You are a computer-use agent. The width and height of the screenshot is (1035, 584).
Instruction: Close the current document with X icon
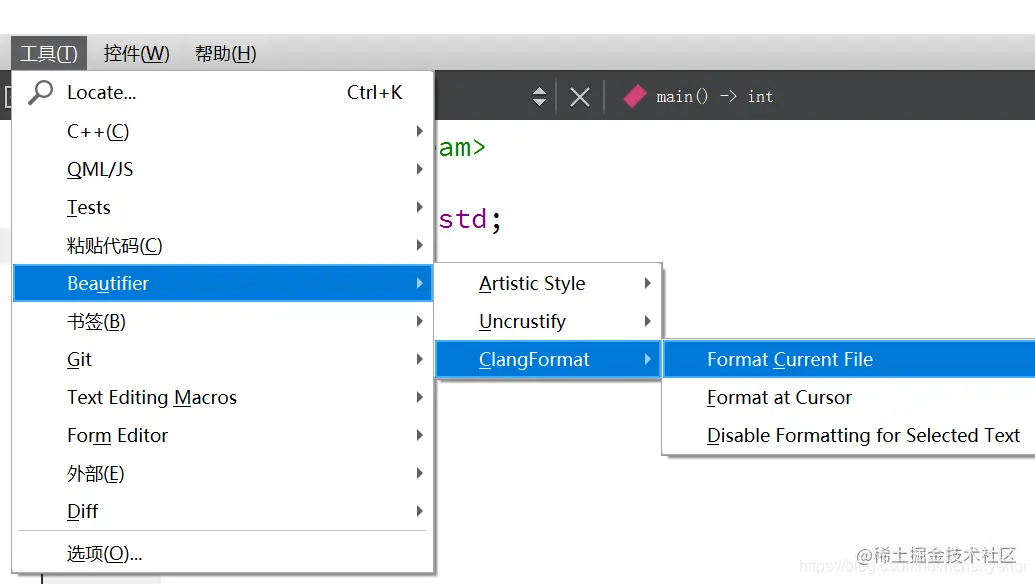point(580,98)
